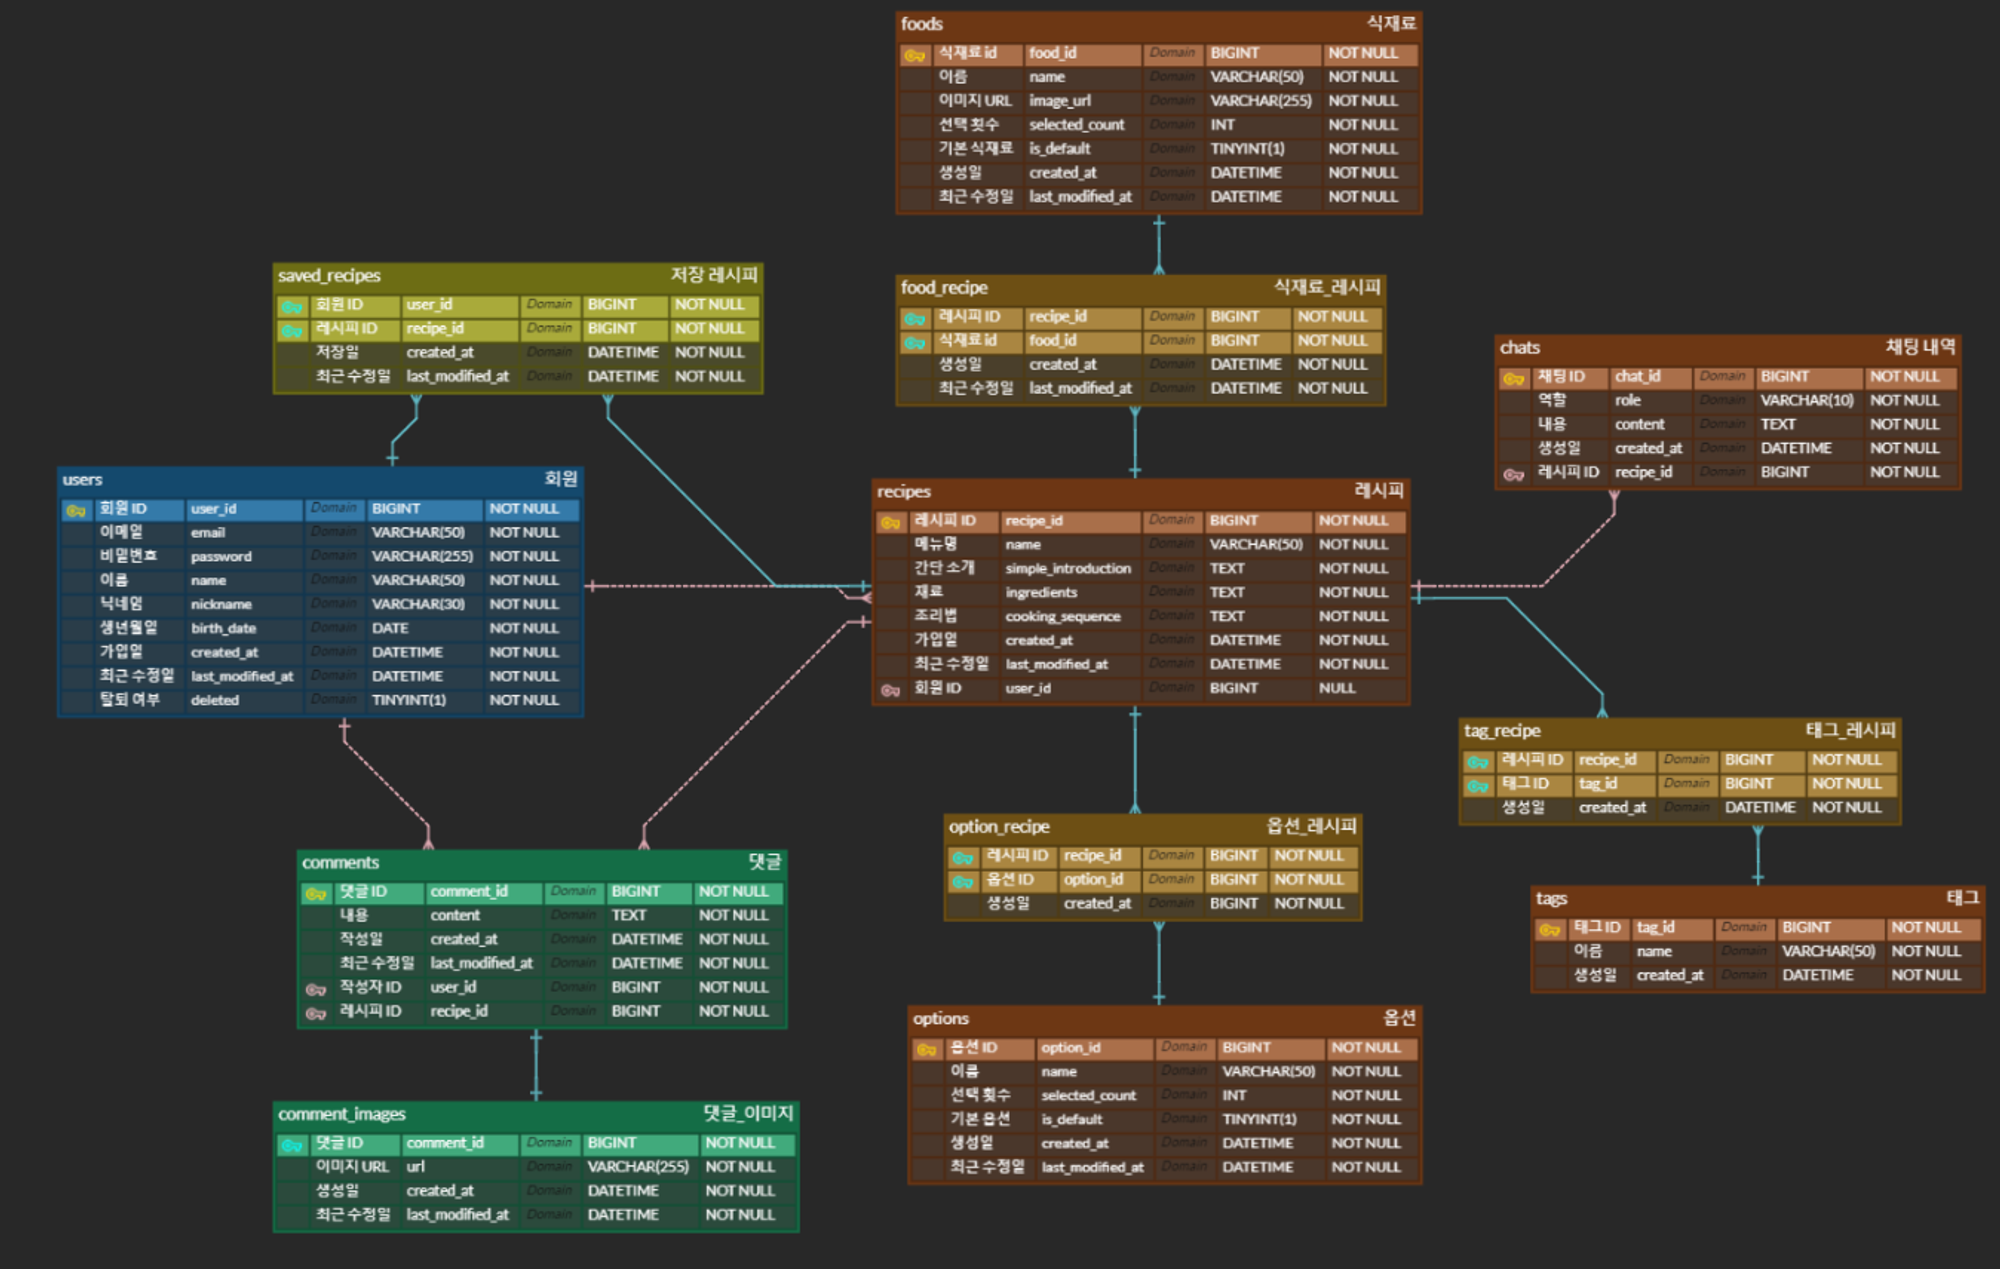Click the cooking_sequence field in recipes

point(1062,617)
